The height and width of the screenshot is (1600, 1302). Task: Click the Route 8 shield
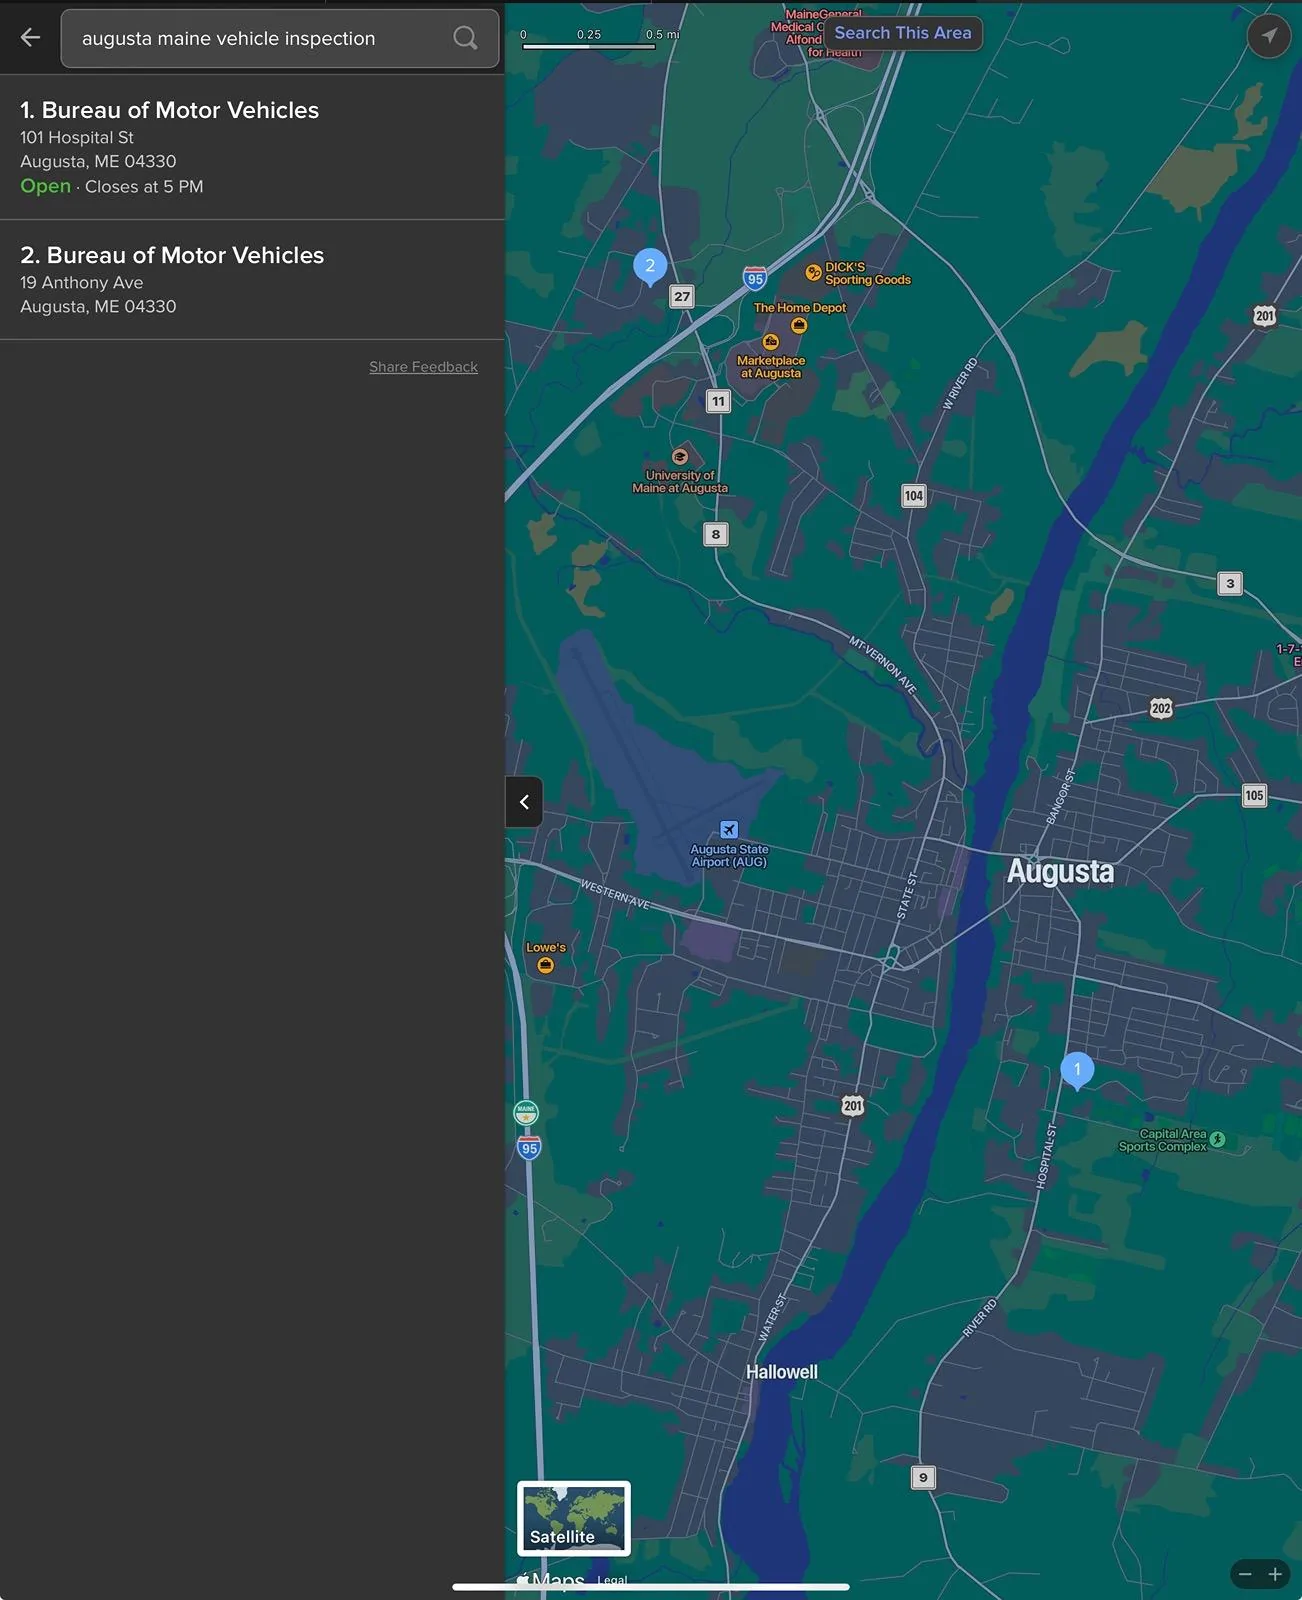(715, 534)
